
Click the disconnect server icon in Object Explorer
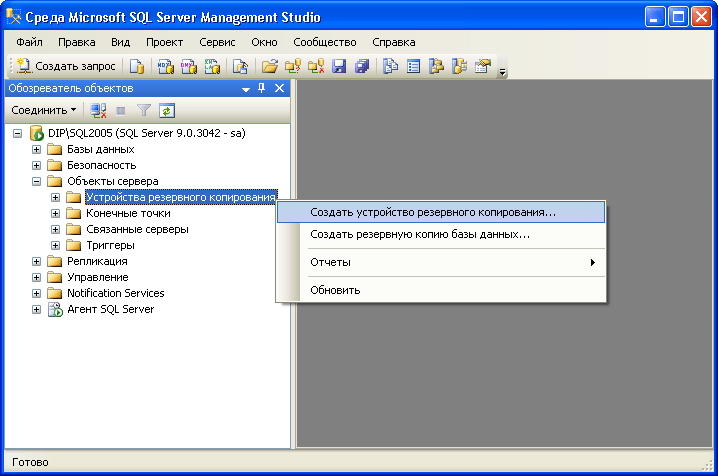click(x=98, y=110)
